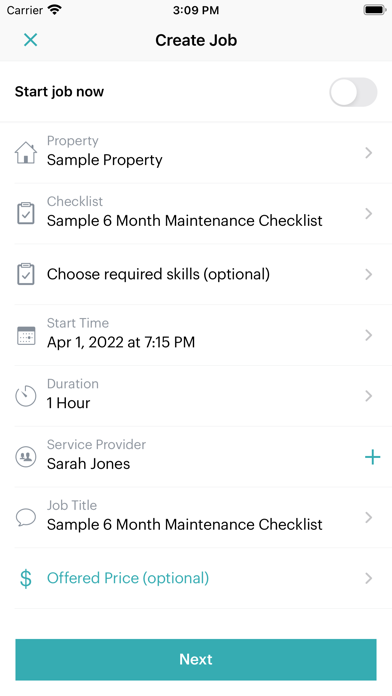Tap the dollar sign Offered Price icon

click(x=26, y=578)
